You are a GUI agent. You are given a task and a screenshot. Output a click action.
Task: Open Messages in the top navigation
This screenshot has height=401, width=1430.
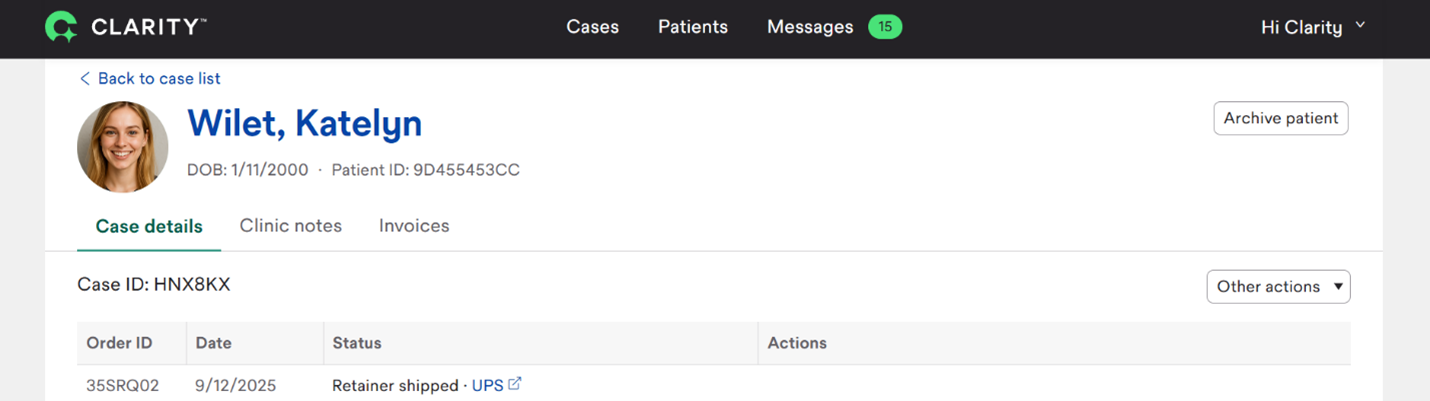click(x=810, y=27)
